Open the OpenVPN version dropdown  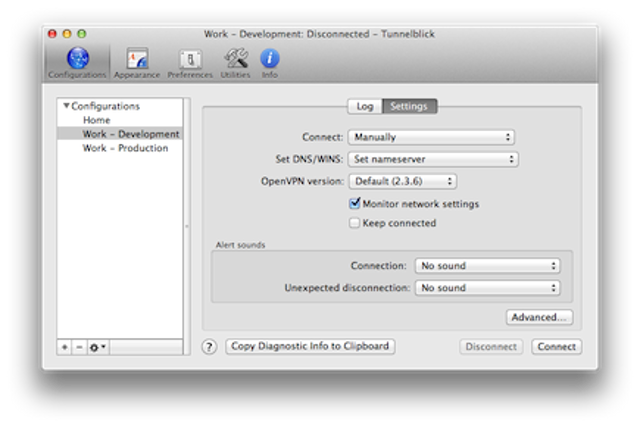[x=402, y=181]
